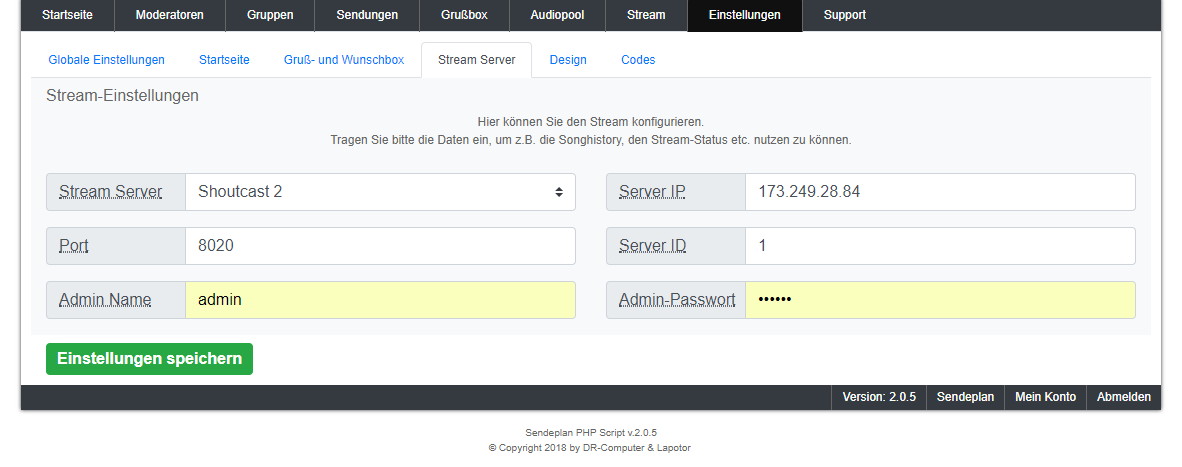Open the Codes tab
Screen dimensions: 1182x467
click(638, 60)
